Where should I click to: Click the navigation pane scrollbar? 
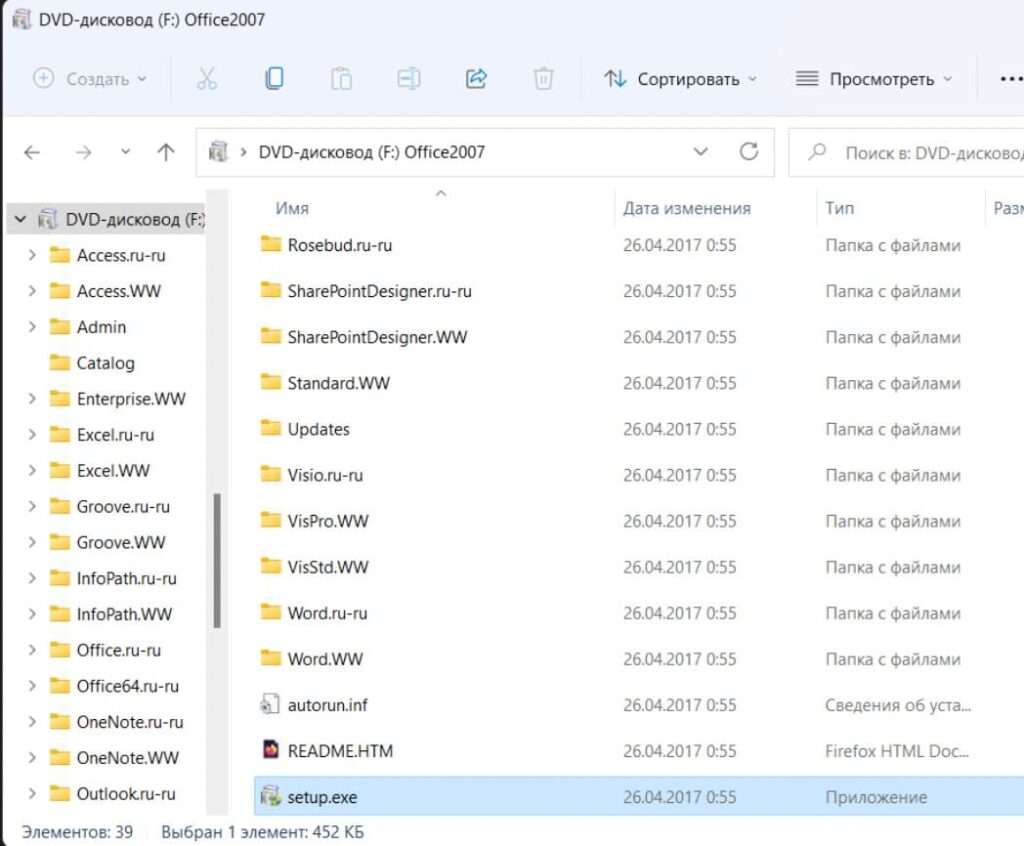click(x=217, y=560)
